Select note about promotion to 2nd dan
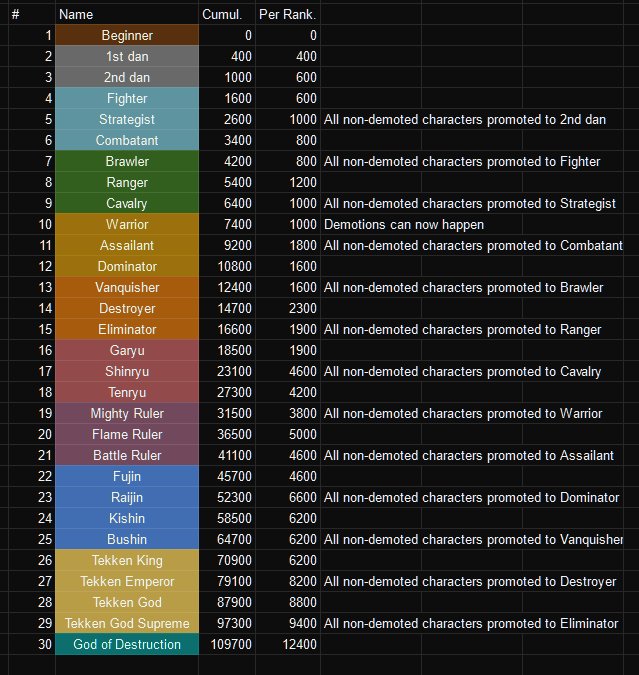The height and width of the screenshot is (675, 639). point(465,120)
